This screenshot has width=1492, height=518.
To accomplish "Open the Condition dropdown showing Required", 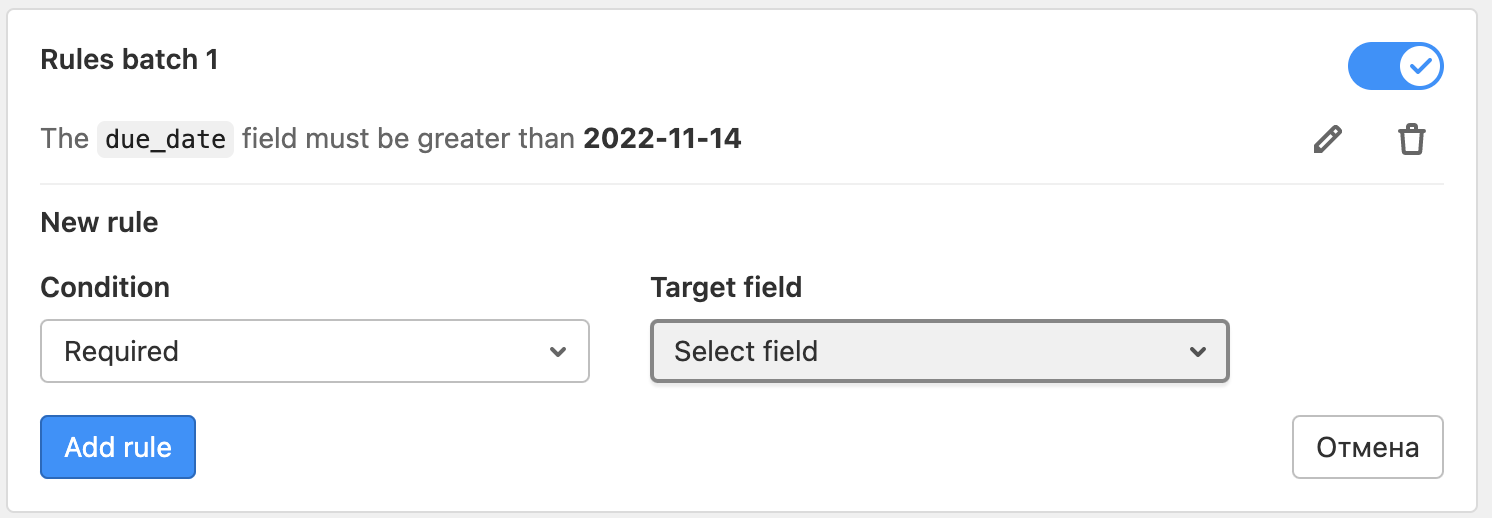I will [x=314, y=351].
